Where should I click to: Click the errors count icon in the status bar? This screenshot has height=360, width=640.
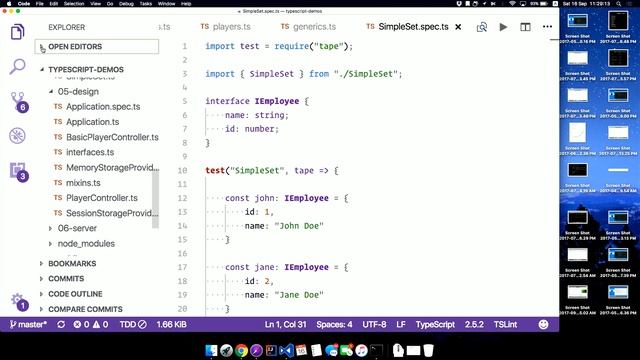(x=81, y=324)
